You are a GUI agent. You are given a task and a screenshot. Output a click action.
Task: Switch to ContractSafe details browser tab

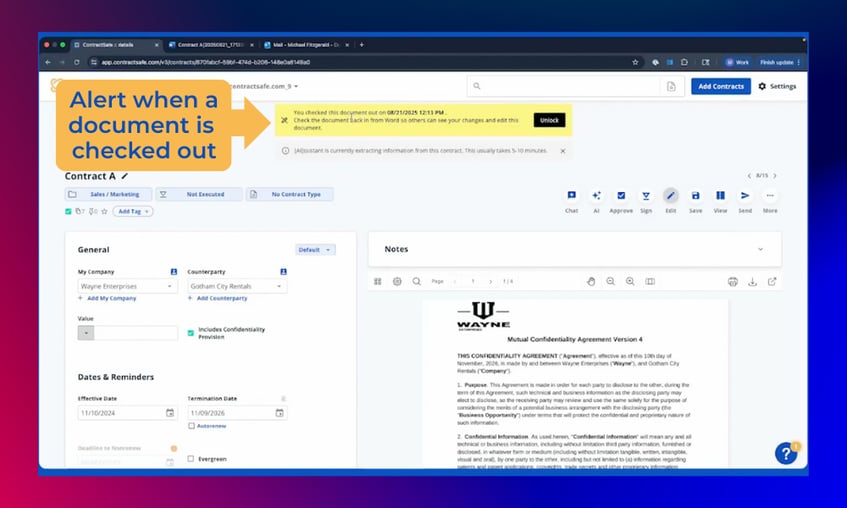pos(116,45)
